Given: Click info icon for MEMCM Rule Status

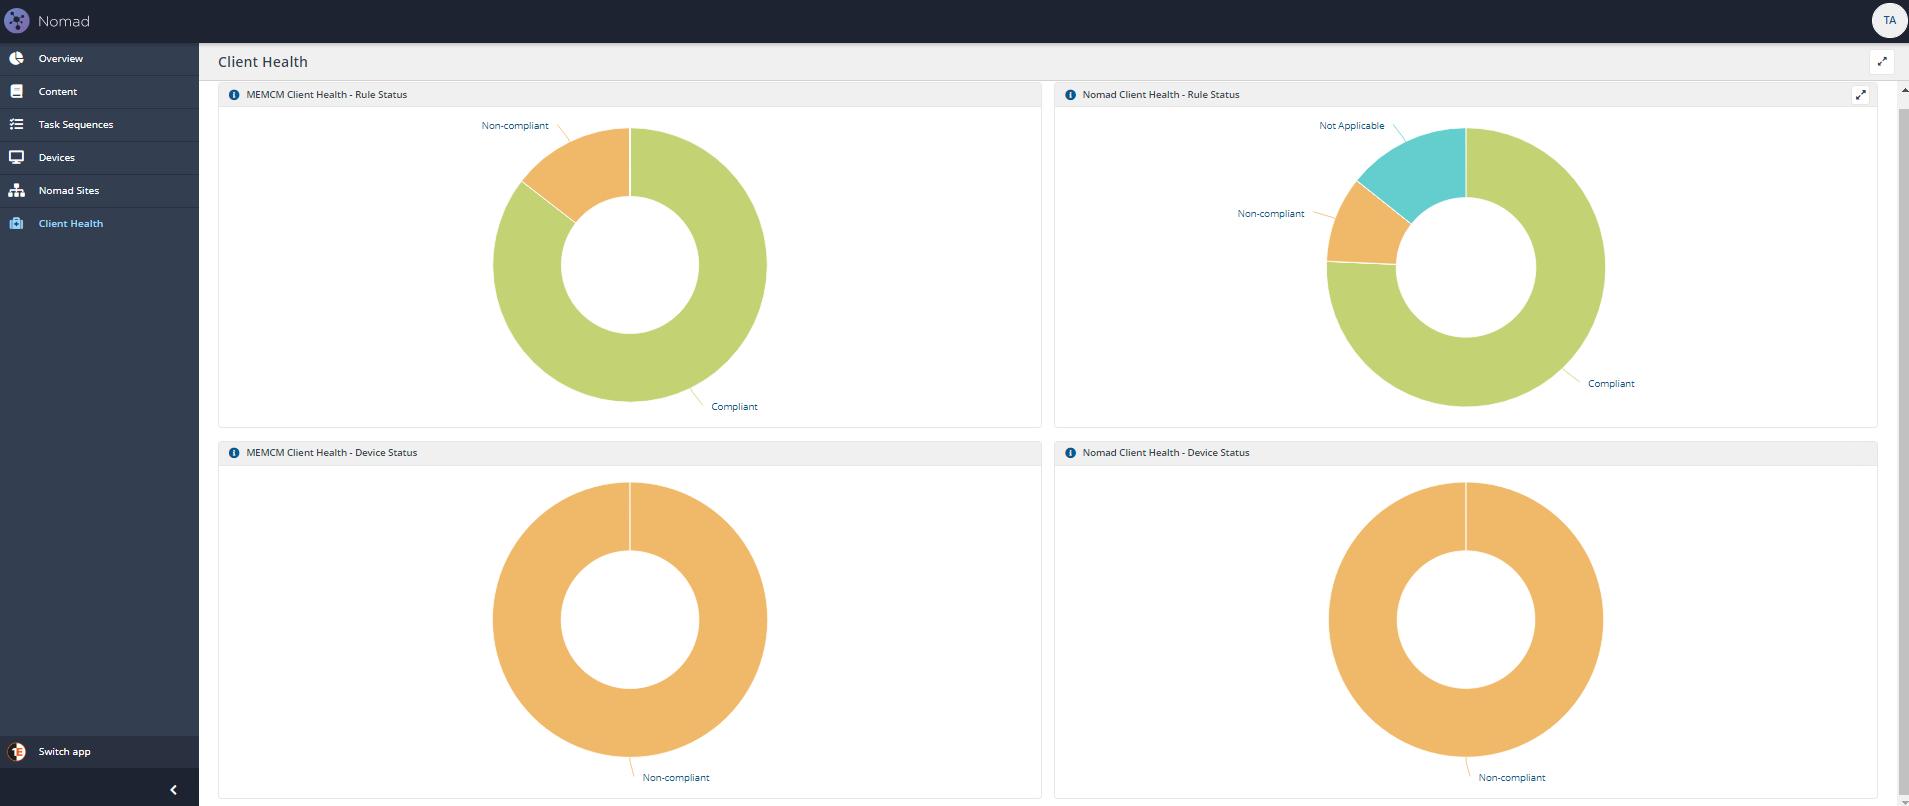Looking at the screenshot, I should [234, 95].
